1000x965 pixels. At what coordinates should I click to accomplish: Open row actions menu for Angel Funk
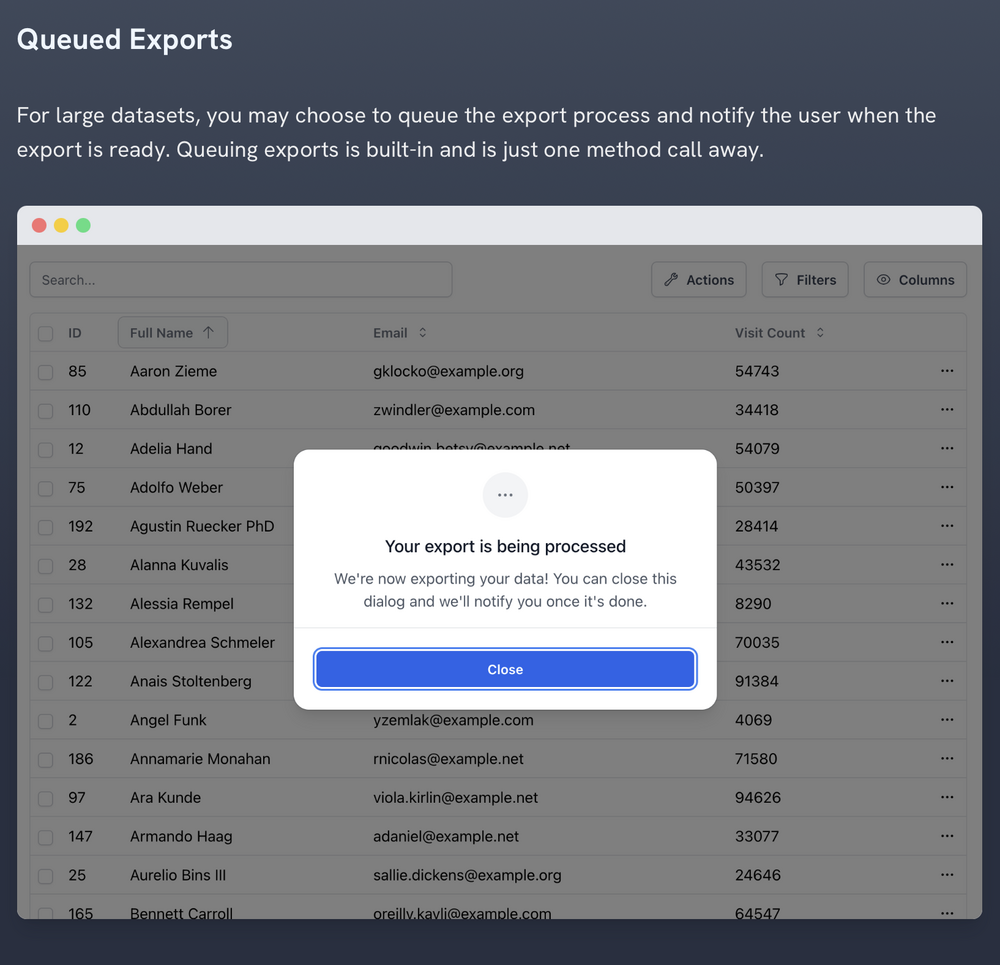(946, 719)
